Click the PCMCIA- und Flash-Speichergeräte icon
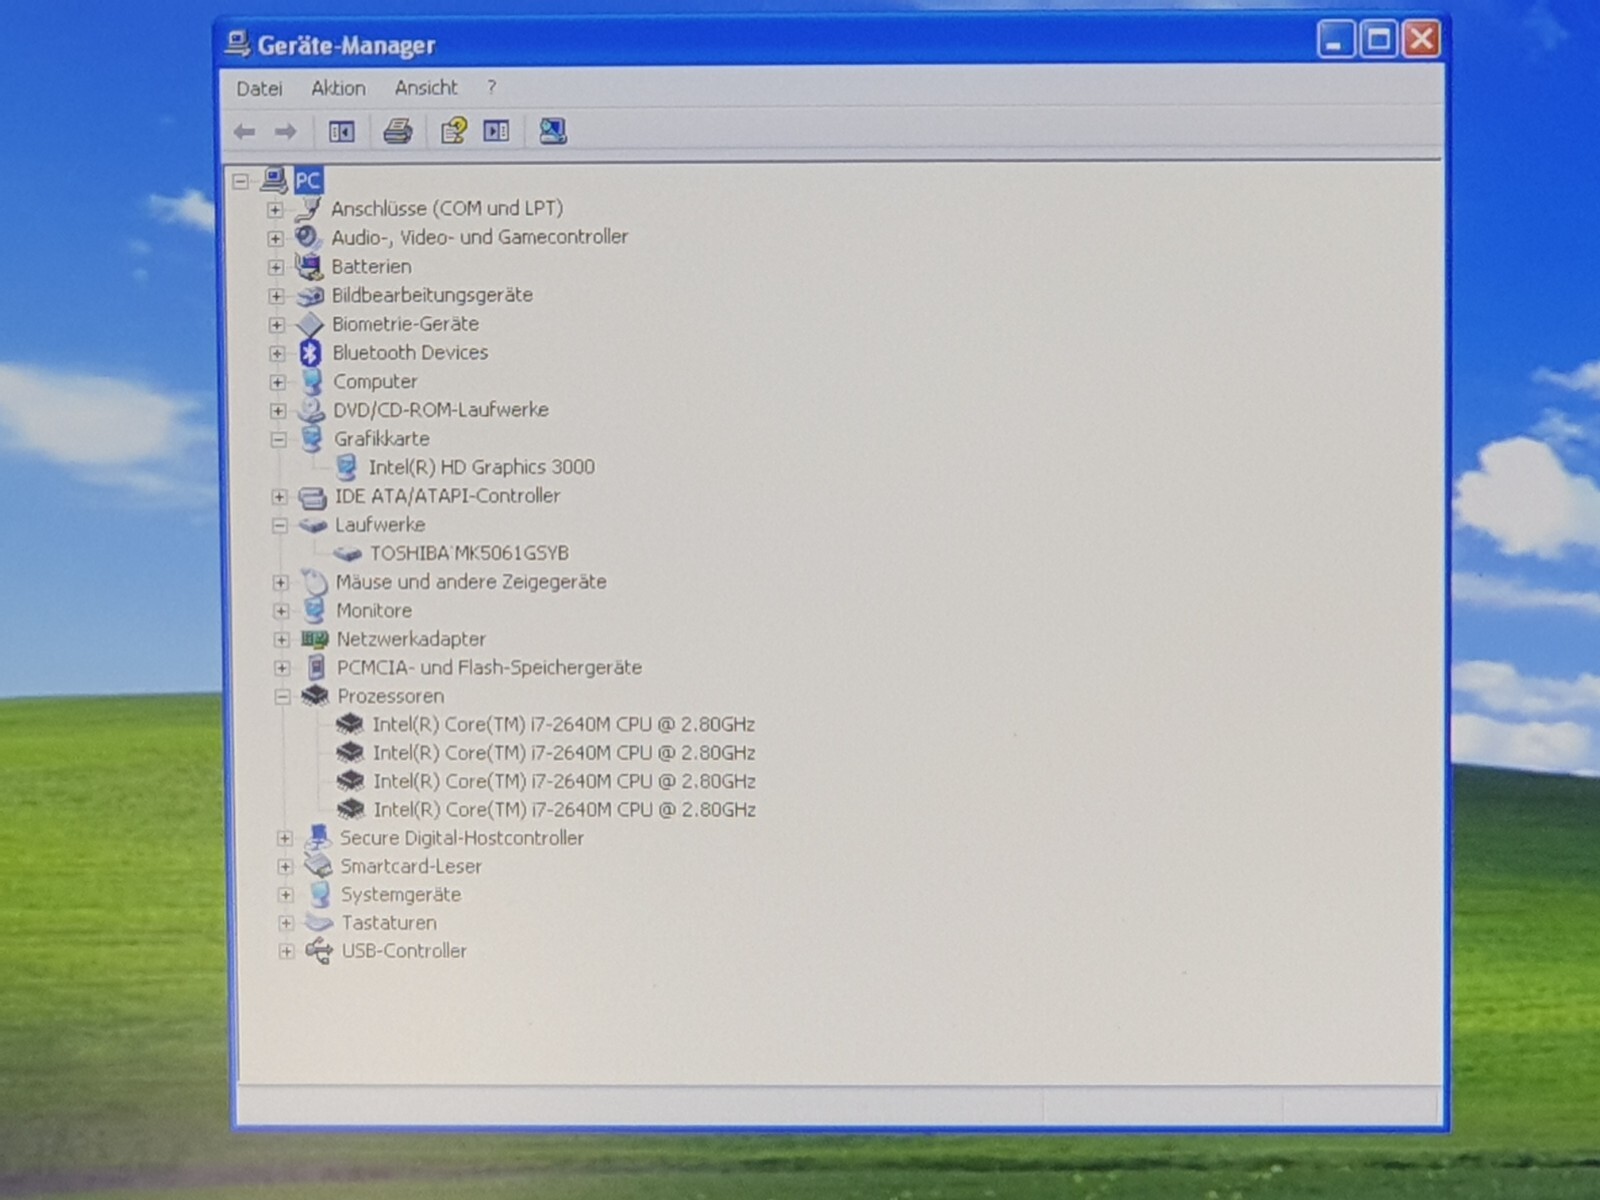Image resolution: width=1600 pixels, height=1200 pixels. coord(316,667)
